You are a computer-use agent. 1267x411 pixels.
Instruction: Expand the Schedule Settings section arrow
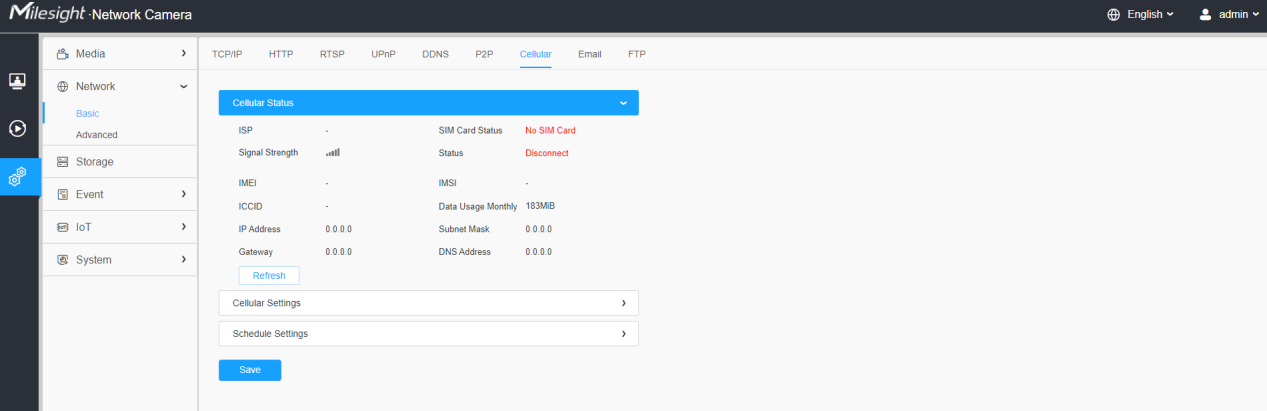[x=623, y=334]
